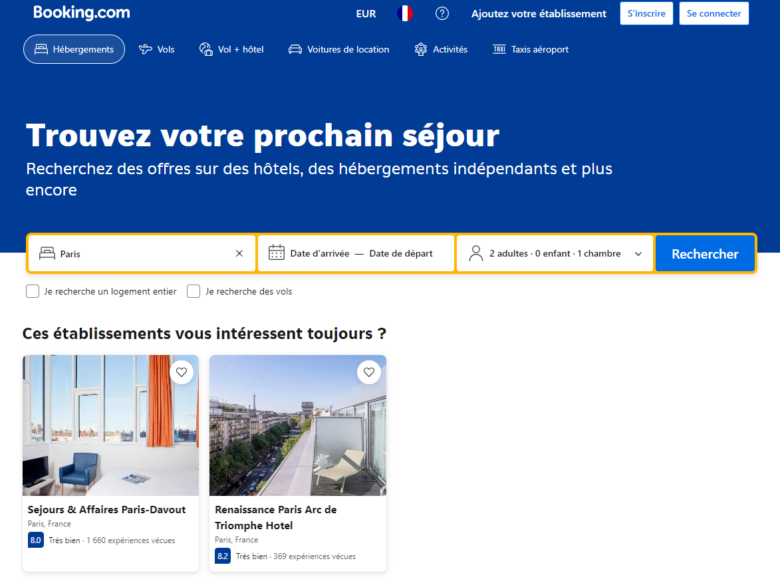This screenshot has height=587, width=780.
Task: Open Renaissance Paris Arc de Triomphe photo
Action: click(297, 425)
